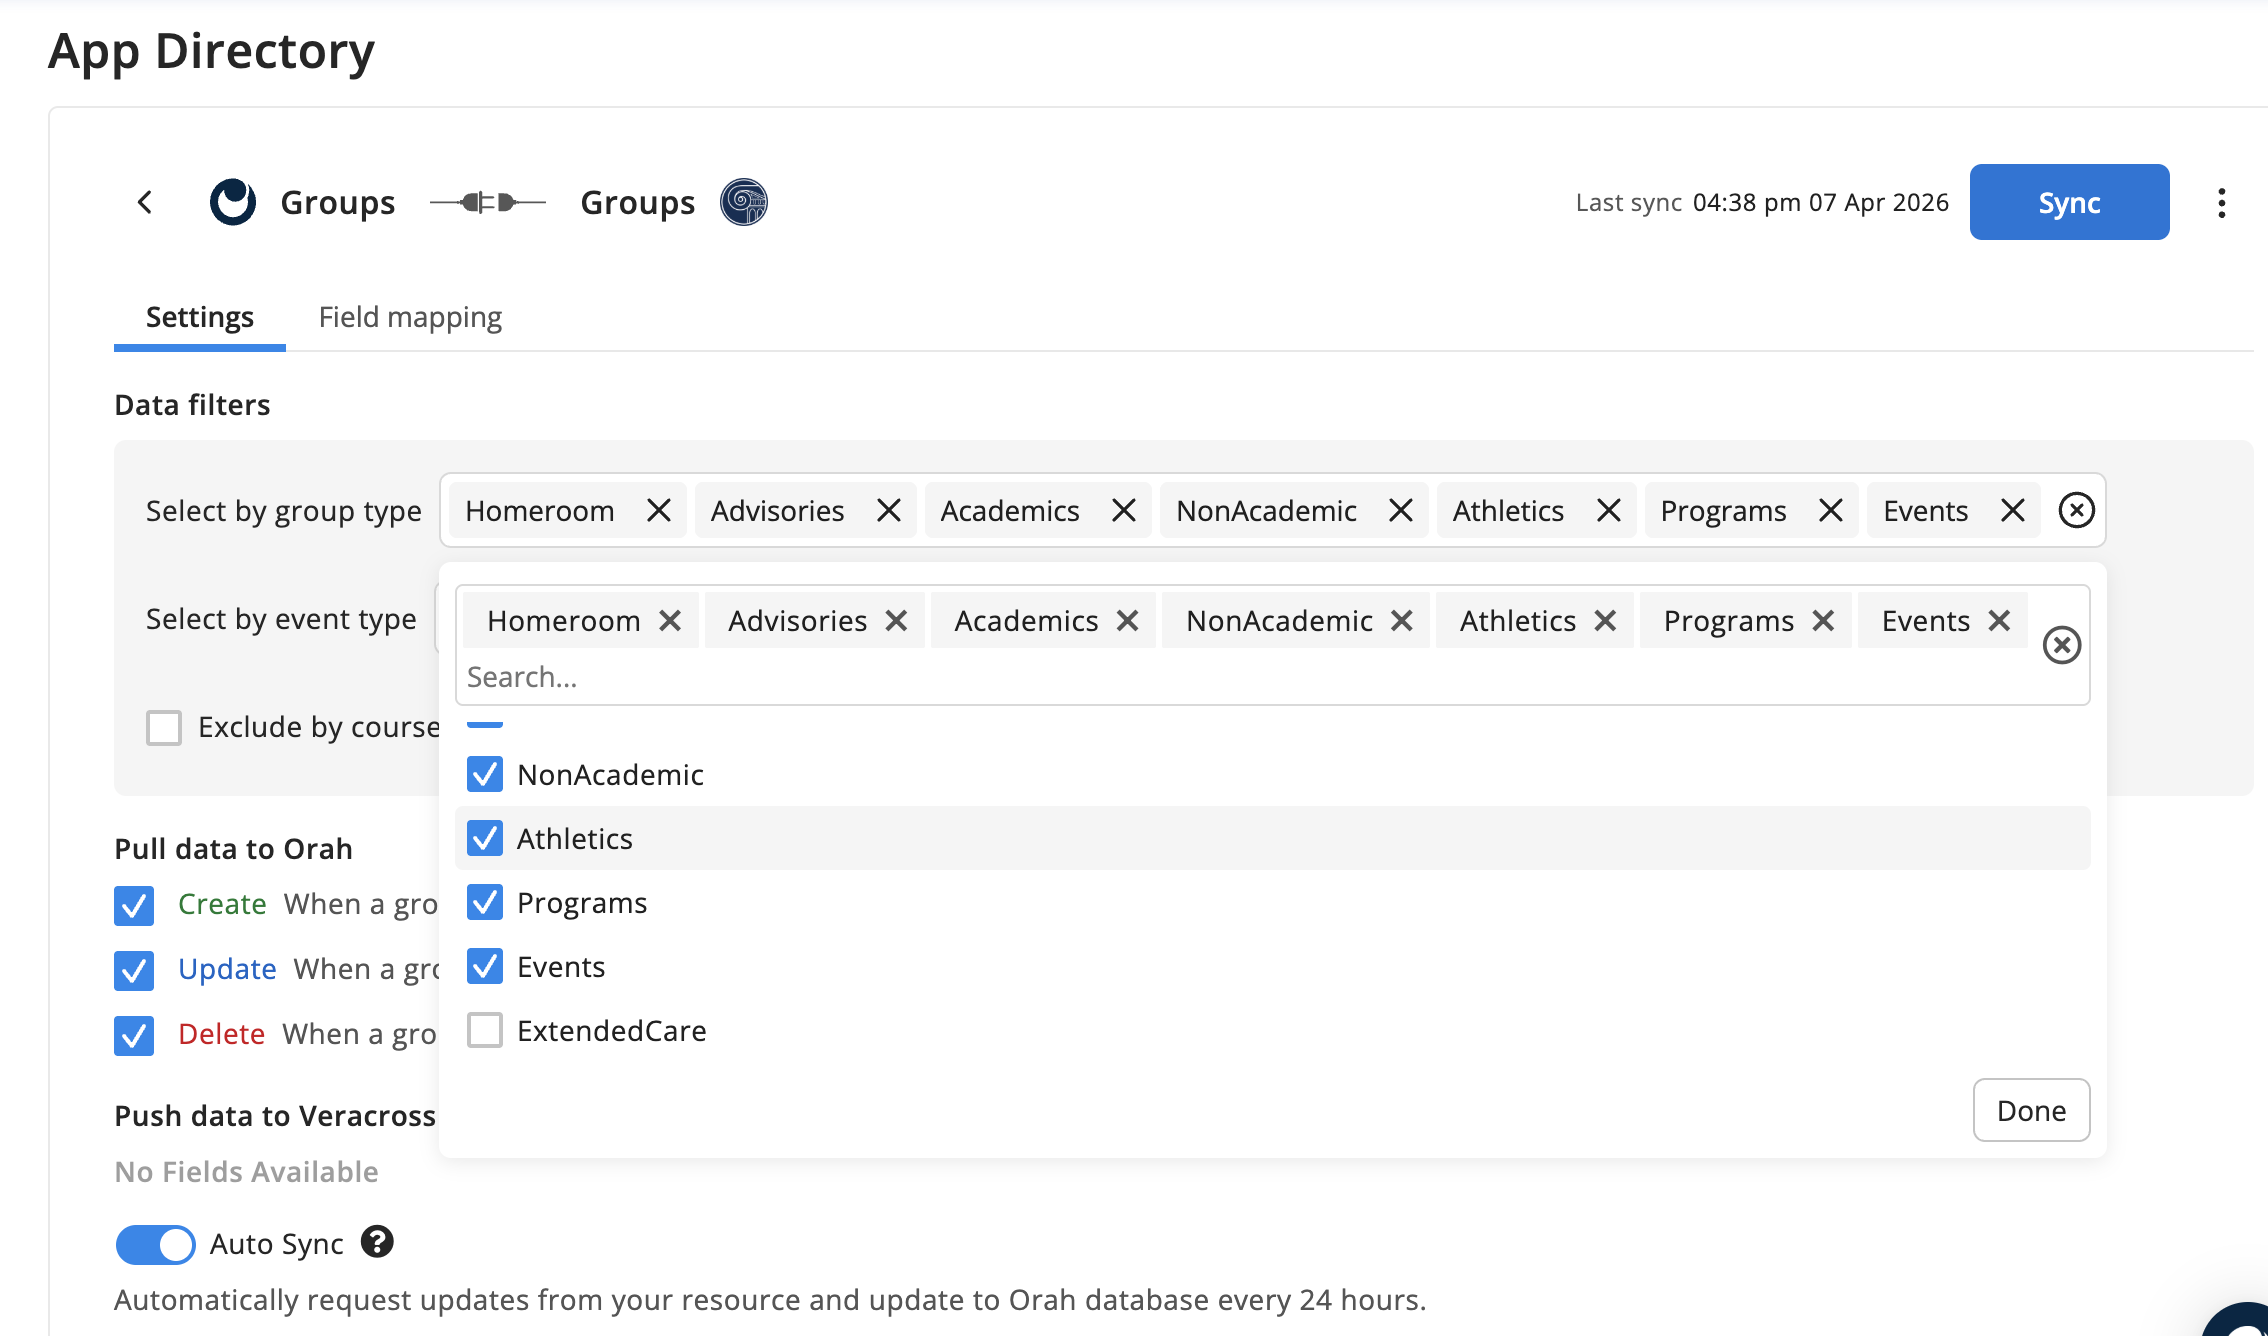The image size is (2268, 1336).
Task: Switch to the Field mapping tab
Action: click(410, 317)
